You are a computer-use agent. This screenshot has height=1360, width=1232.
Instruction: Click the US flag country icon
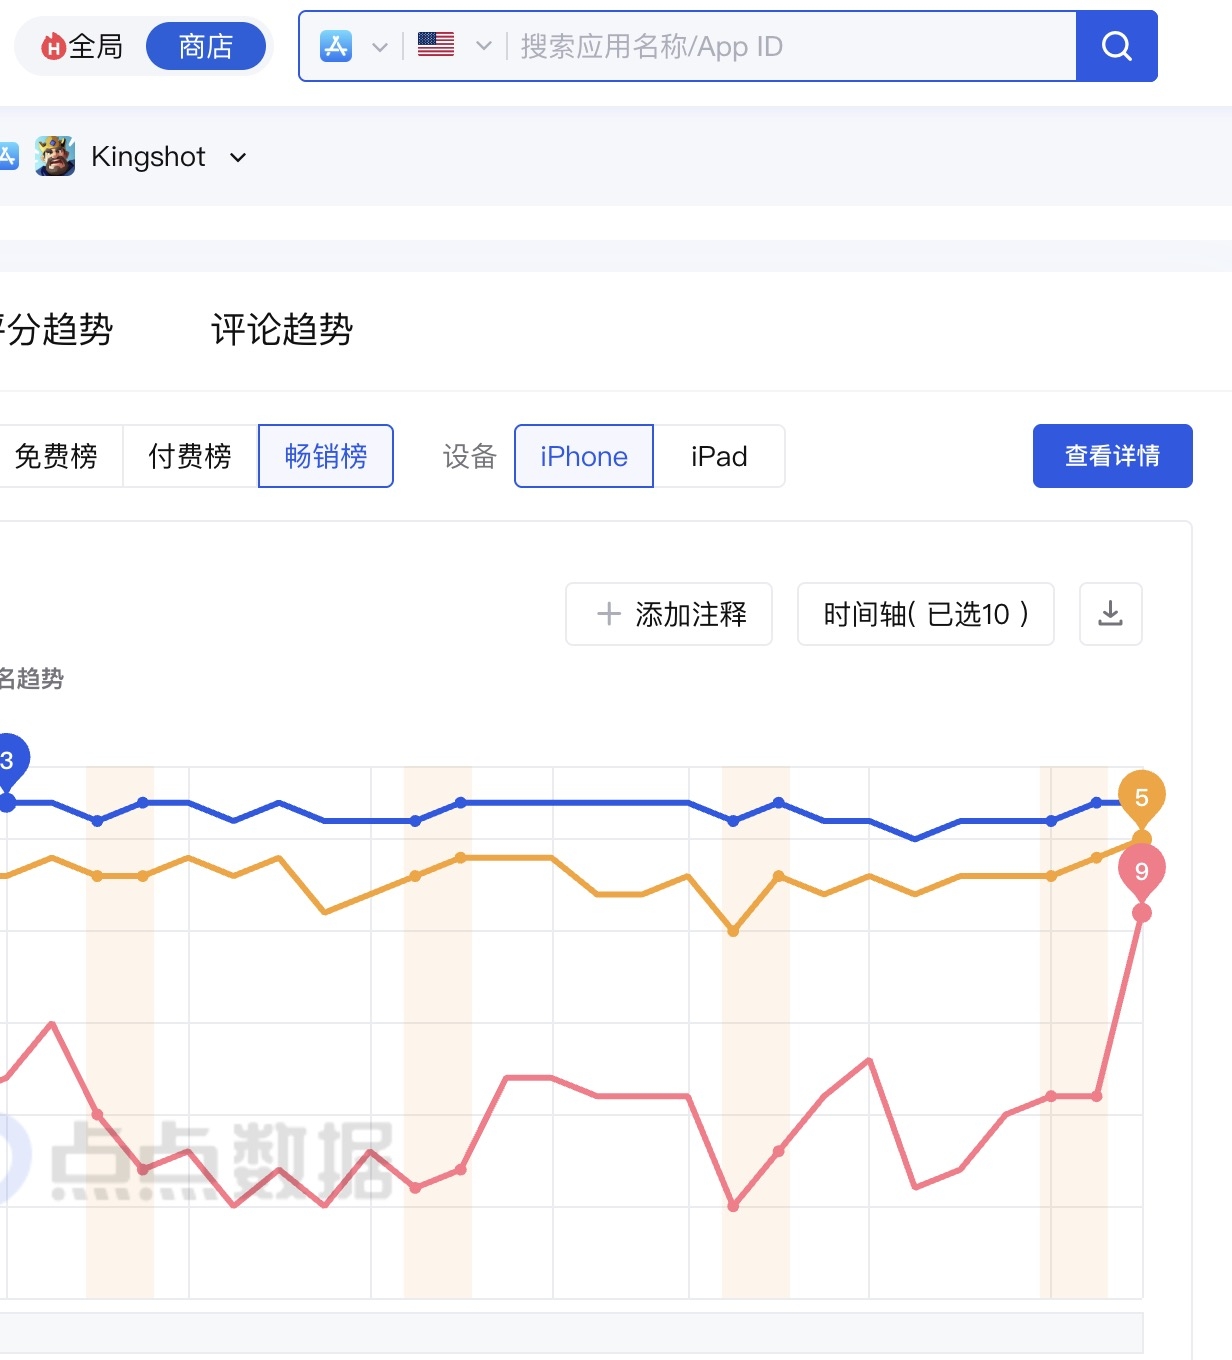pyautogui.click(x=436, y=45)
